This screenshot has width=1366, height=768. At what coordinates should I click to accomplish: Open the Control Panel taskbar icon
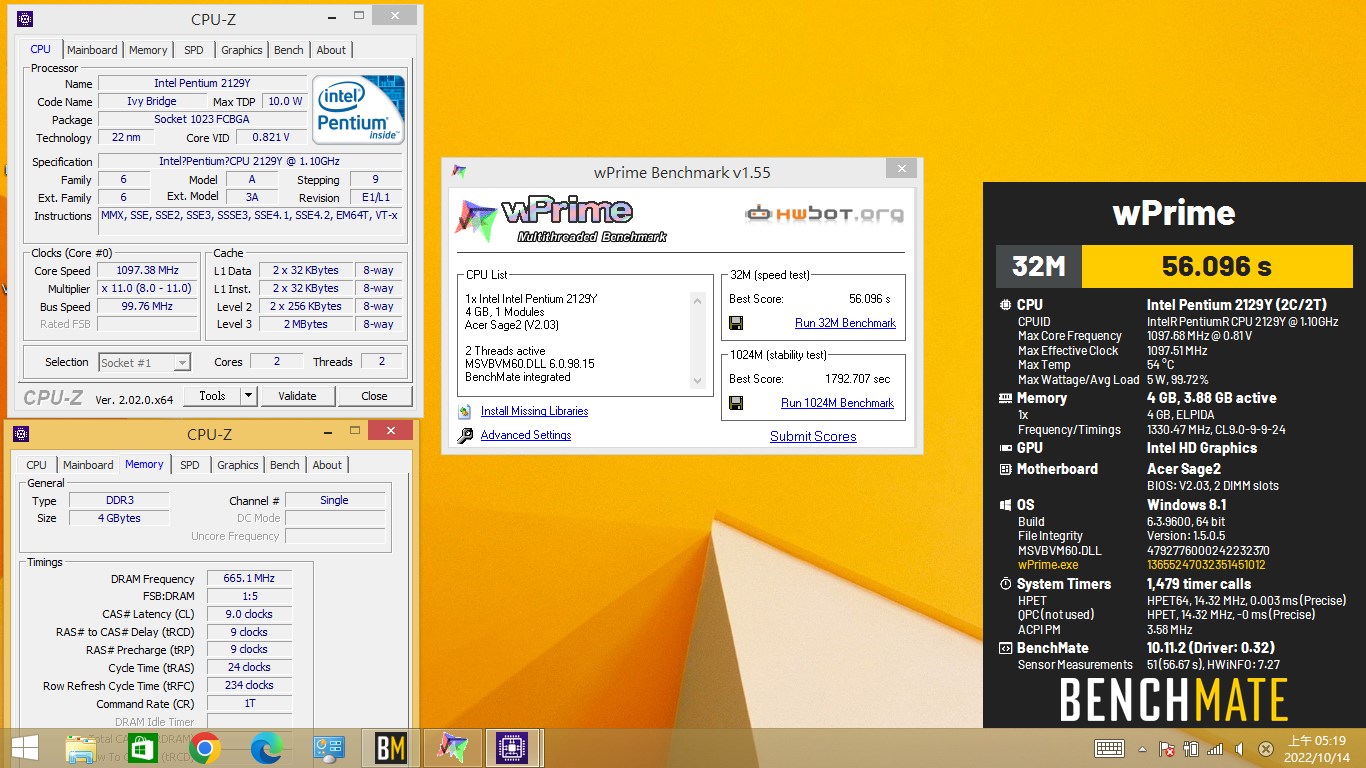329,748
